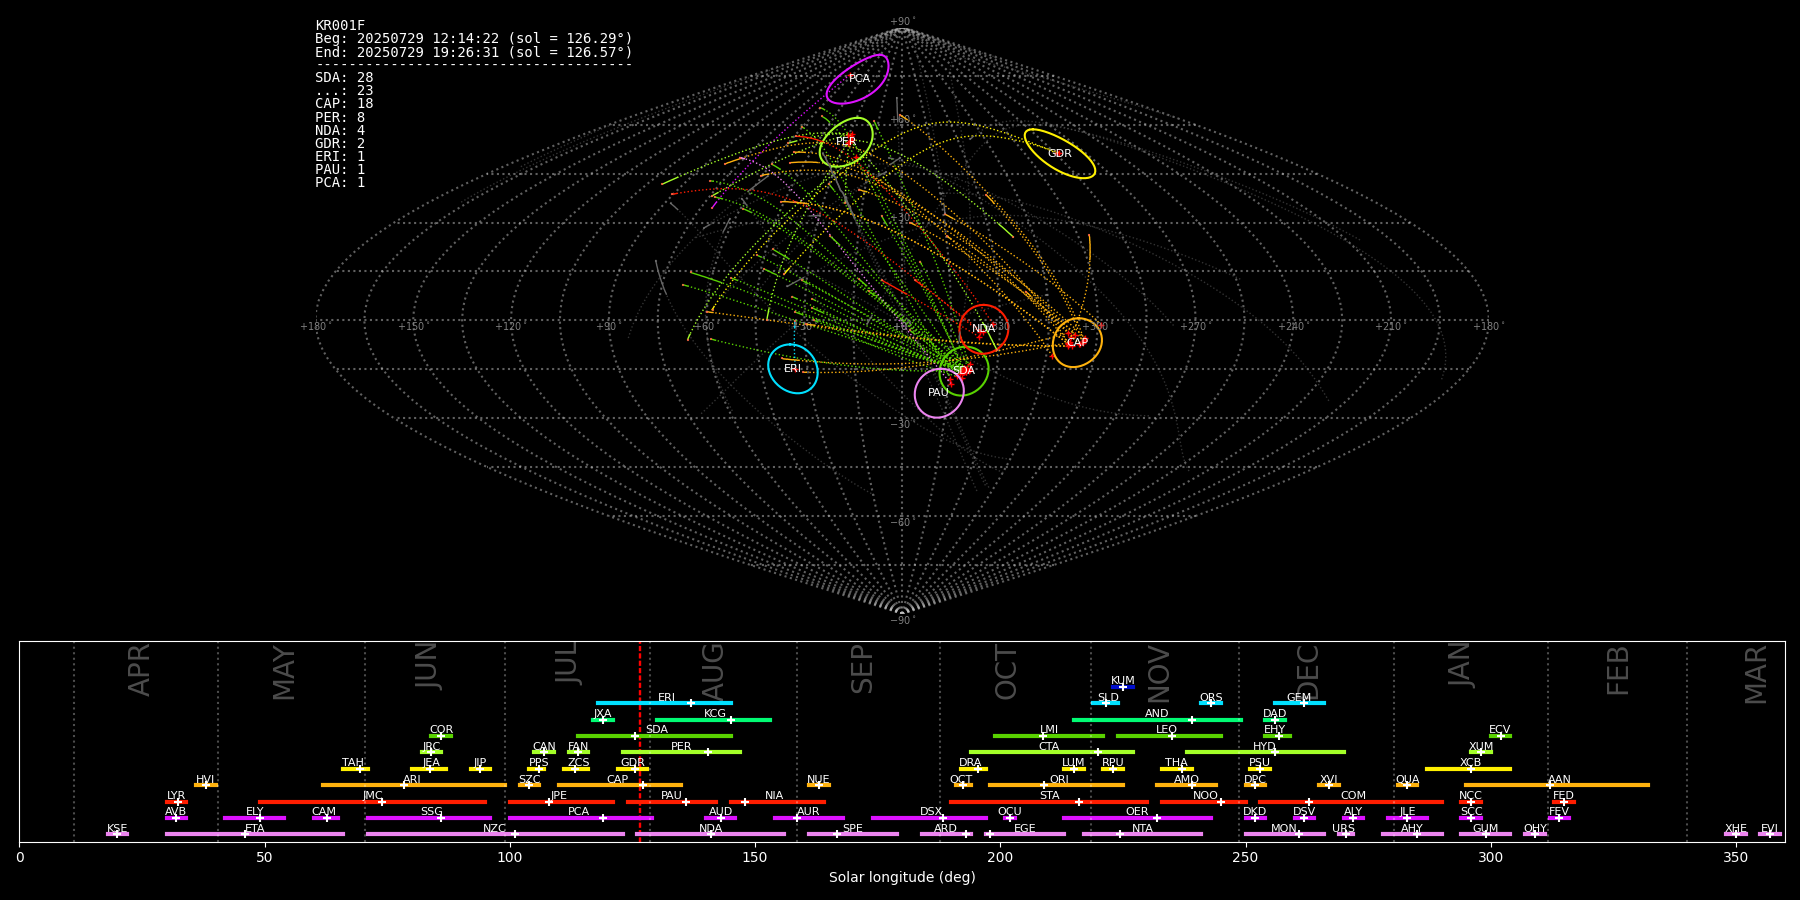The width and height of the screenshot is (1800, 900).
Task: Select the pink PAU radiant circle
Action: (939, 393)
